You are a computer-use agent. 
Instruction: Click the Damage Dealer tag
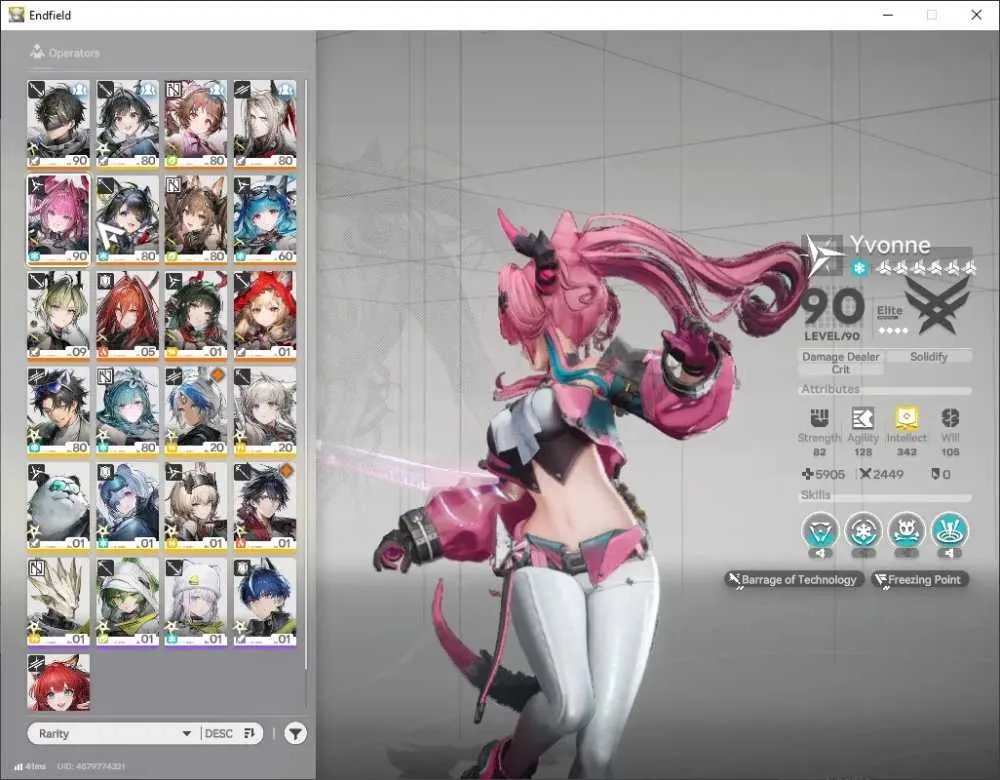point(841,357)
